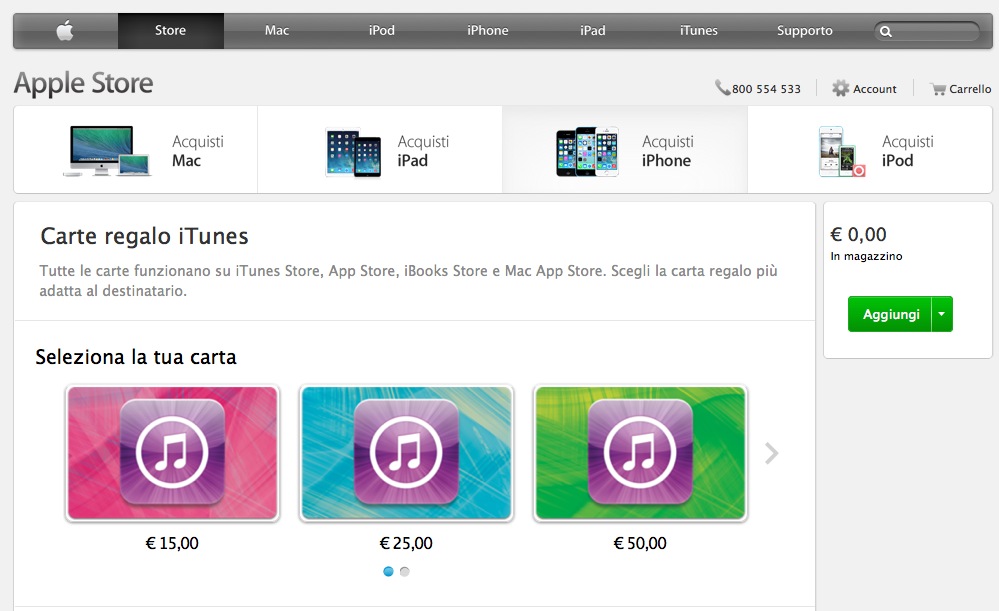Screen dimensions: 999x611
Task: Click the green Aggiungi button
Action: (x=889, y=313)
